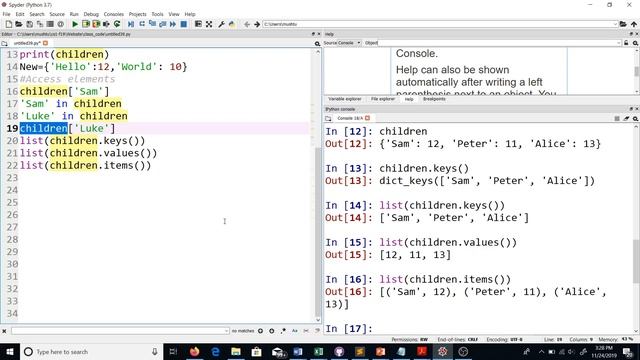Click the Windows search box
Image resolution: width=640 pixels, height=360 pixels.
(91, 352)
